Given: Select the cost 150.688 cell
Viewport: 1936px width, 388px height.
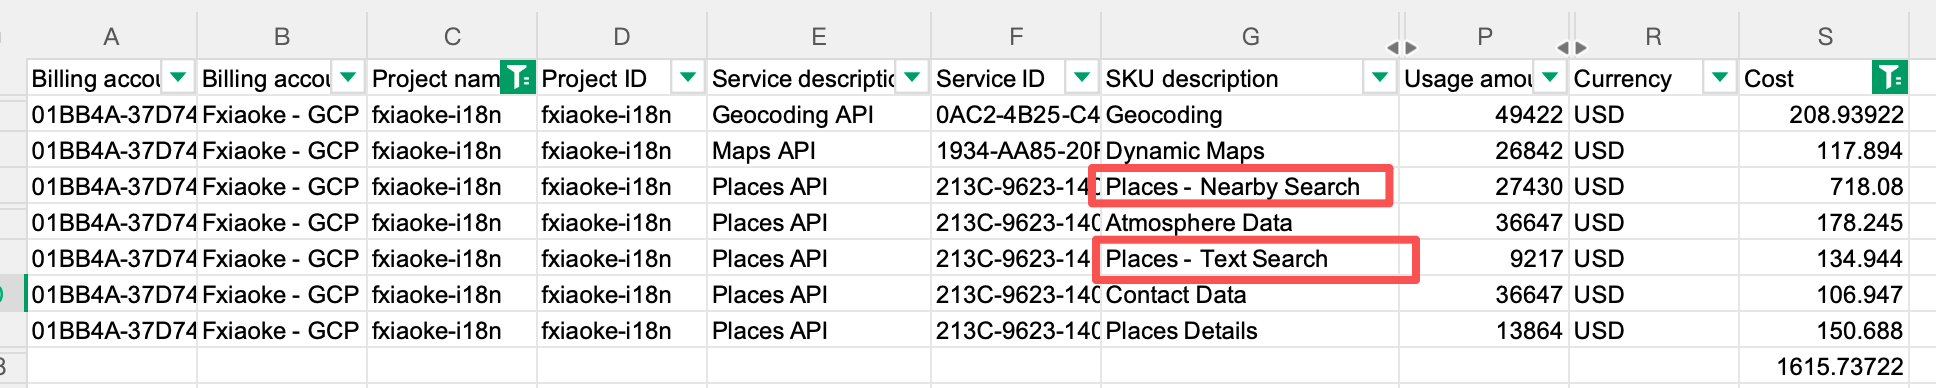Looking at the screenshot, I should [x=1824, y=330].
